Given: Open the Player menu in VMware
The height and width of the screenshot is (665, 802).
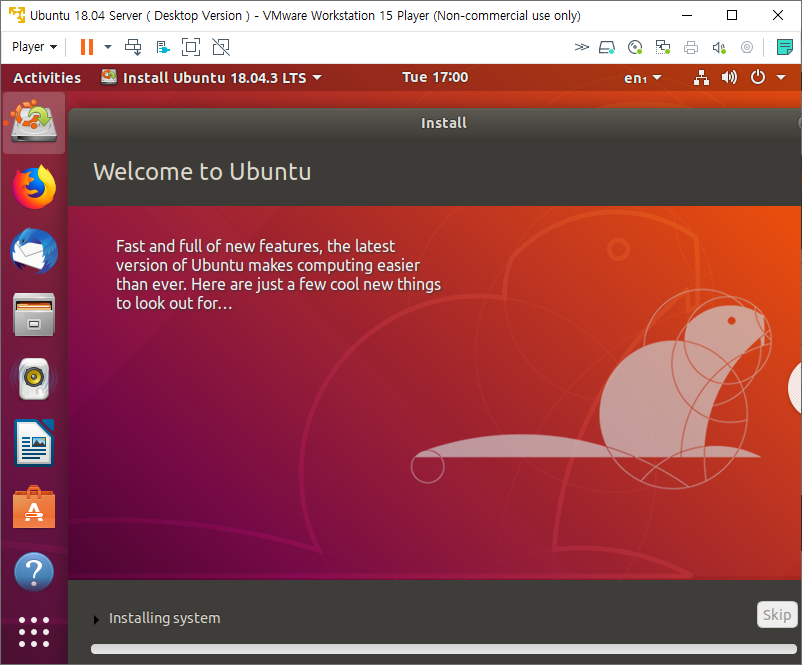Looking at the screenshot, I should pyautogui.click(x=34, y=47).
